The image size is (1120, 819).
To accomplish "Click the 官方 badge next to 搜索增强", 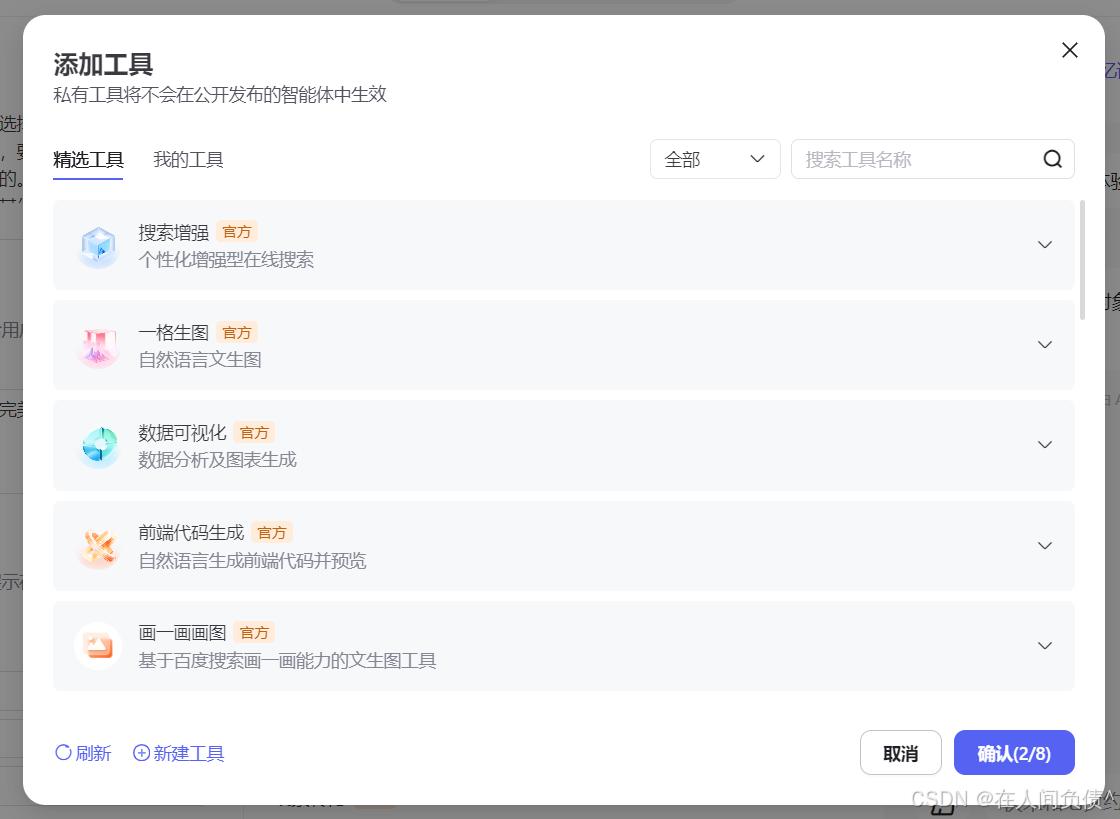I will [x=237, y=231].
